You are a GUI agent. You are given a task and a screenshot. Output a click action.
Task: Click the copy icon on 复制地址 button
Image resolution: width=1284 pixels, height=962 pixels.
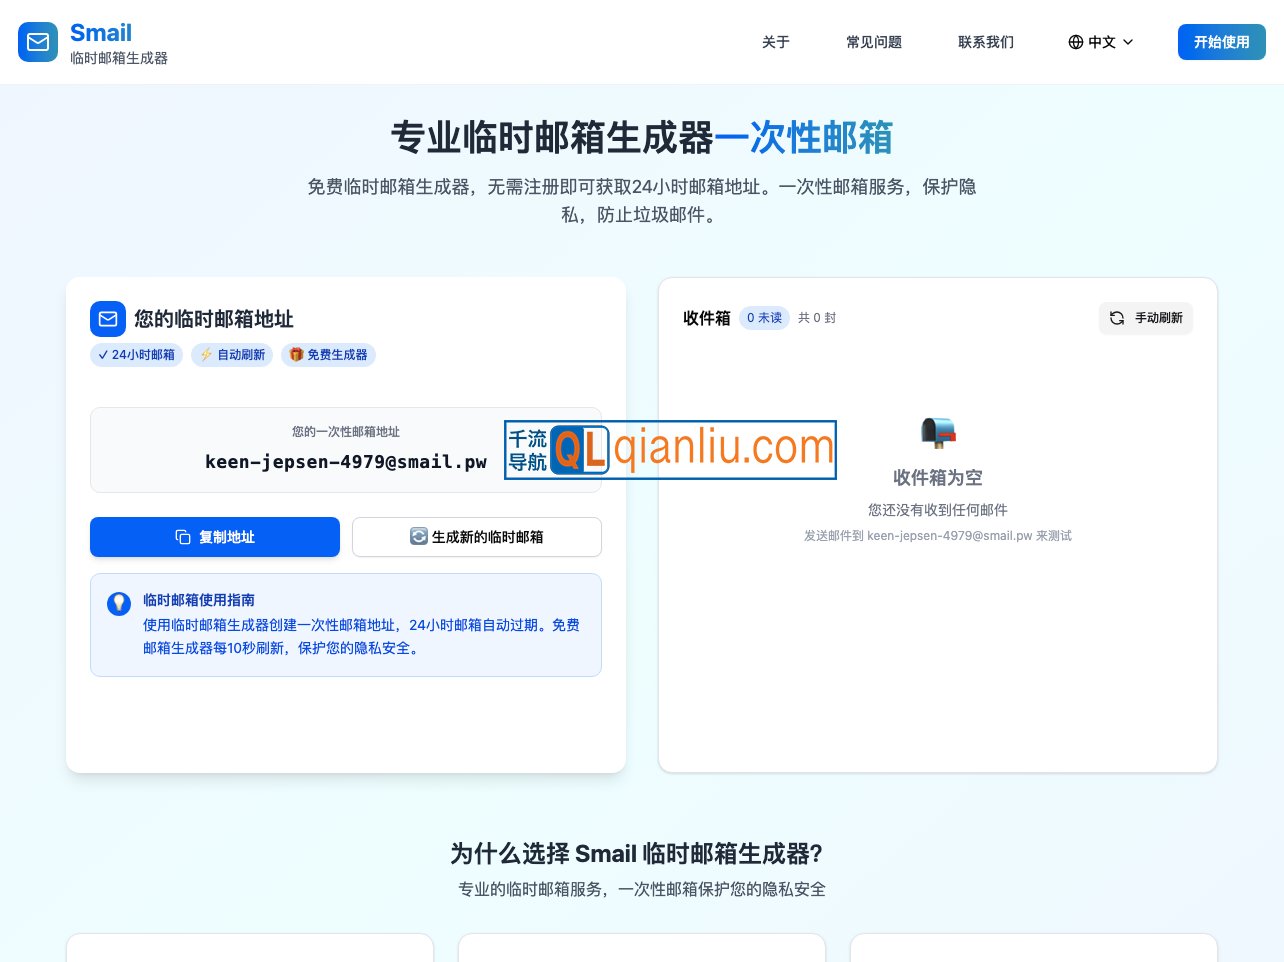[x=183, y=537]
